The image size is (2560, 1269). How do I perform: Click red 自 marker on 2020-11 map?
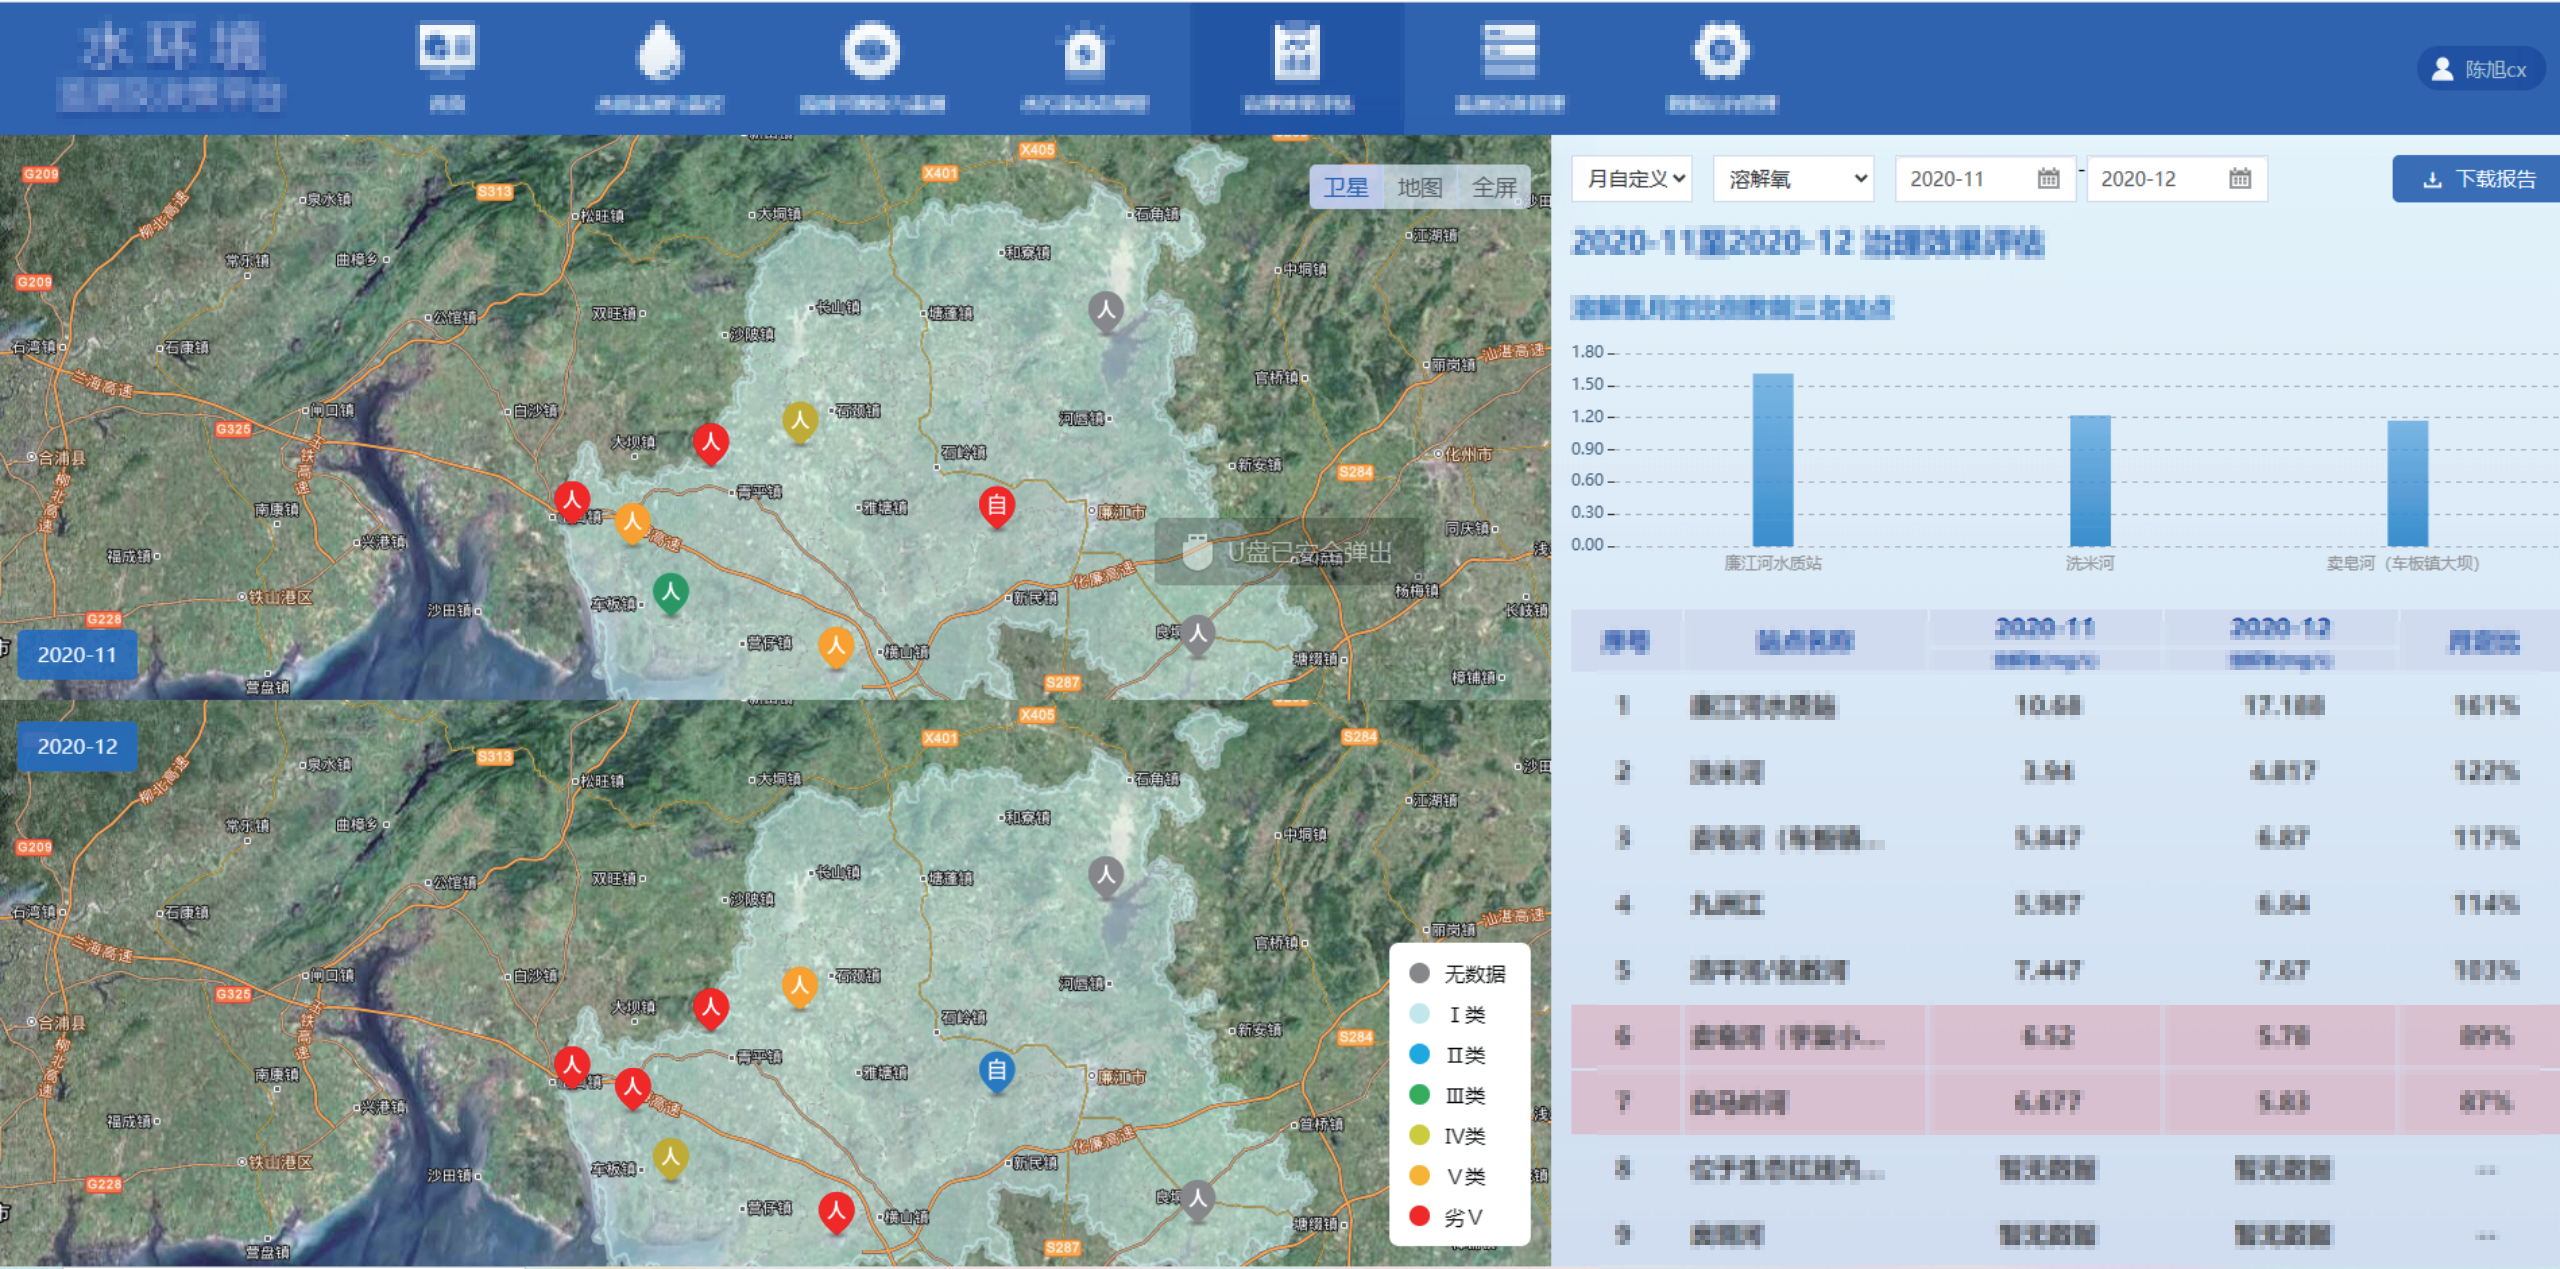click(x=997, y=506)
